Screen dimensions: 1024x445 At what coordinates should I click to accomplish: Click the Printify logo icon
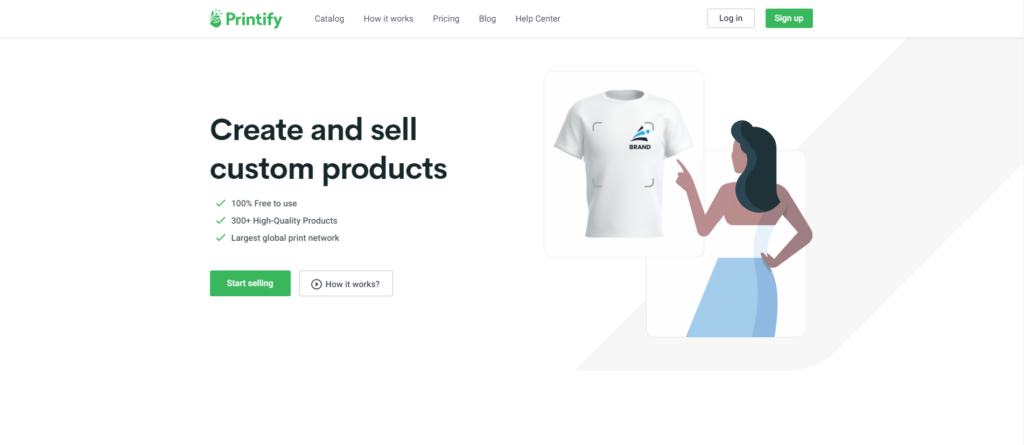tap(216, 18)
